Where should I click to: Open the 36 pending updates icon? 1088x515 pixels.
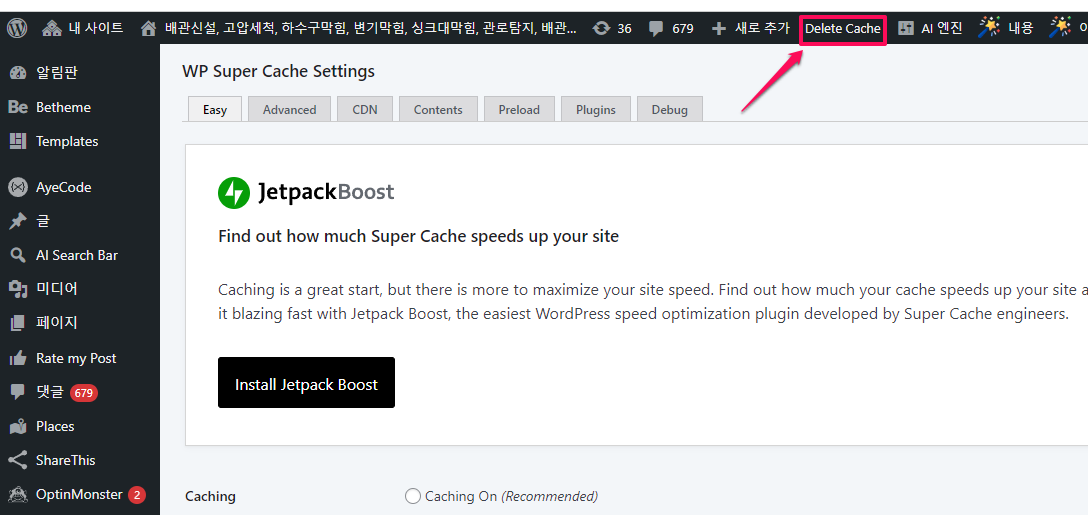[602, 28]
